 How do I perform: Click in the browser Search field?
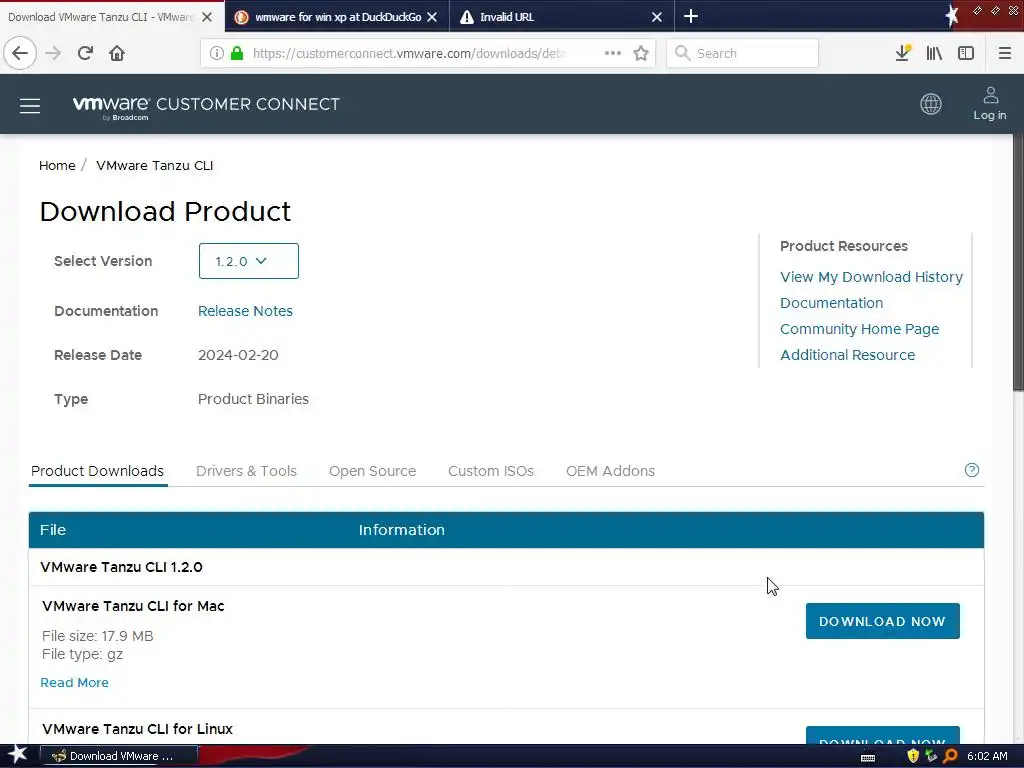[x=743, y=53]
